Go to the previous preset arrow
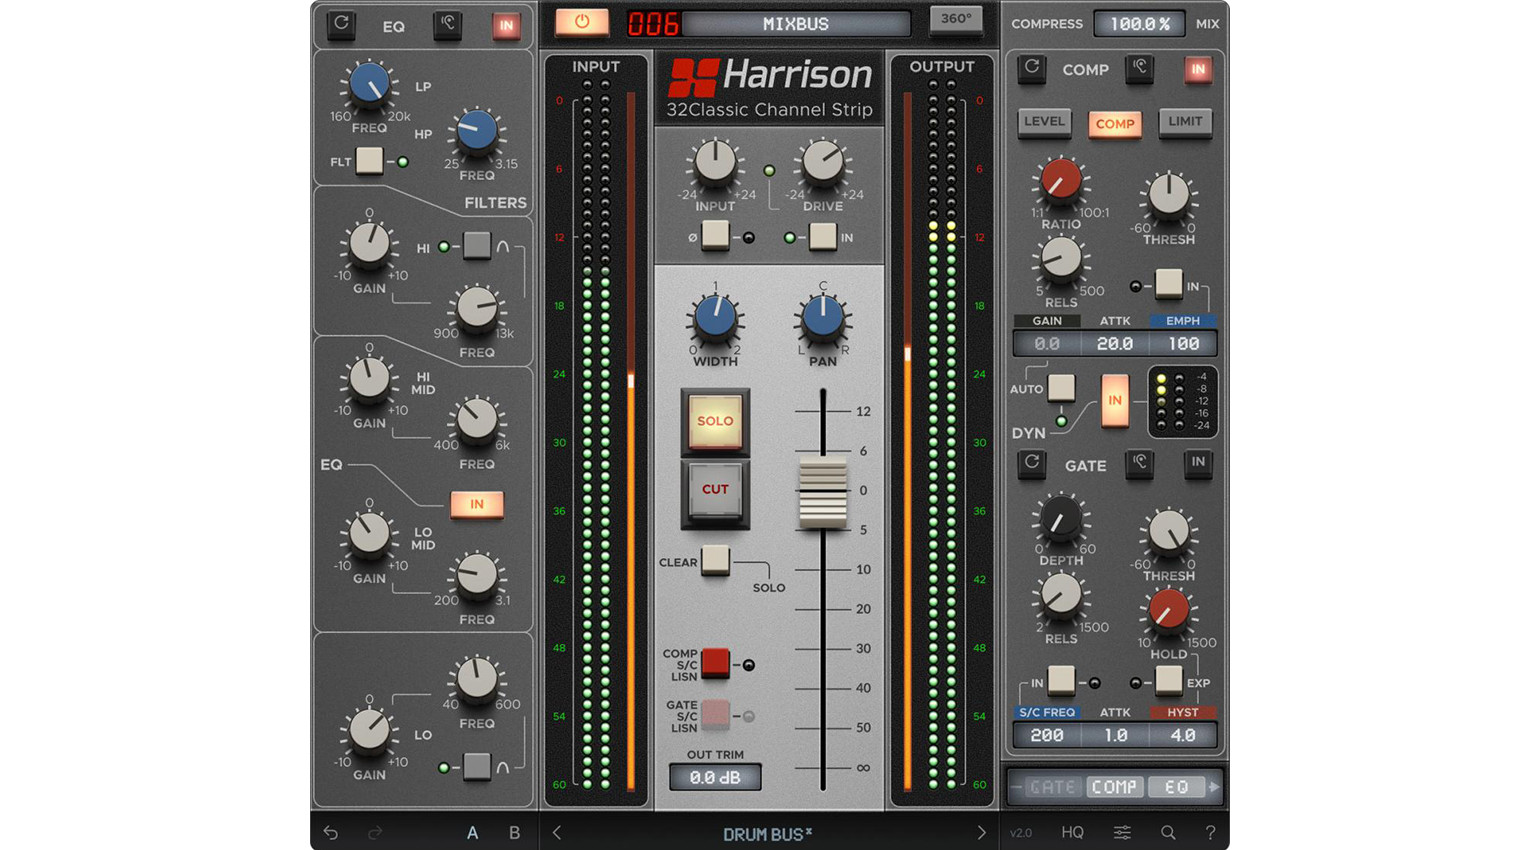The width and height of the screenshot is (1540, 850). coord(557,832)
